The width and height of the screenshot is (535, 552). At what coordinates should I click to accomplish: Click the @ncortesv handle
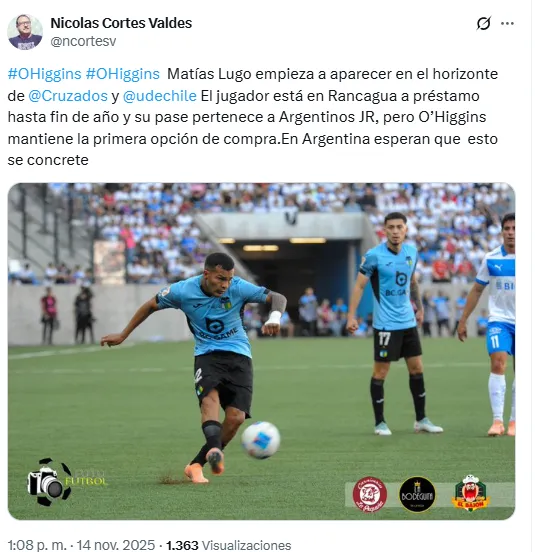pyautogui.click(x=83, y=41)
